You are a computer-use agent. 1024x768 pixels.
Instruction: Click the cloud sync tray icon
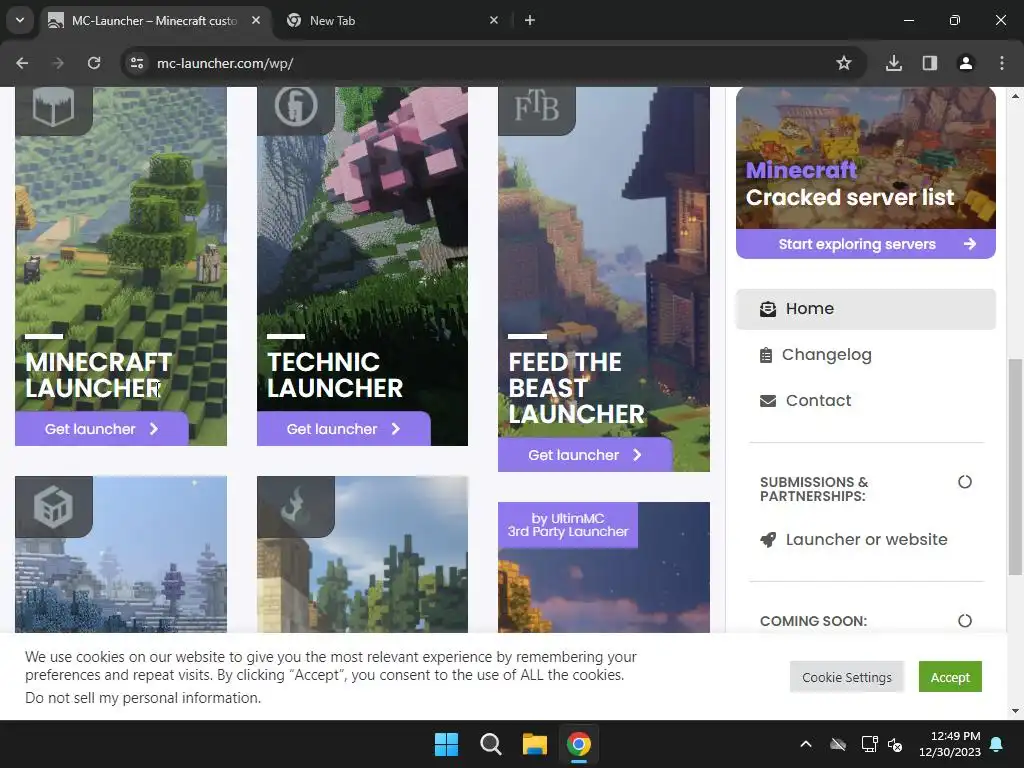click(x=838, y=744)
